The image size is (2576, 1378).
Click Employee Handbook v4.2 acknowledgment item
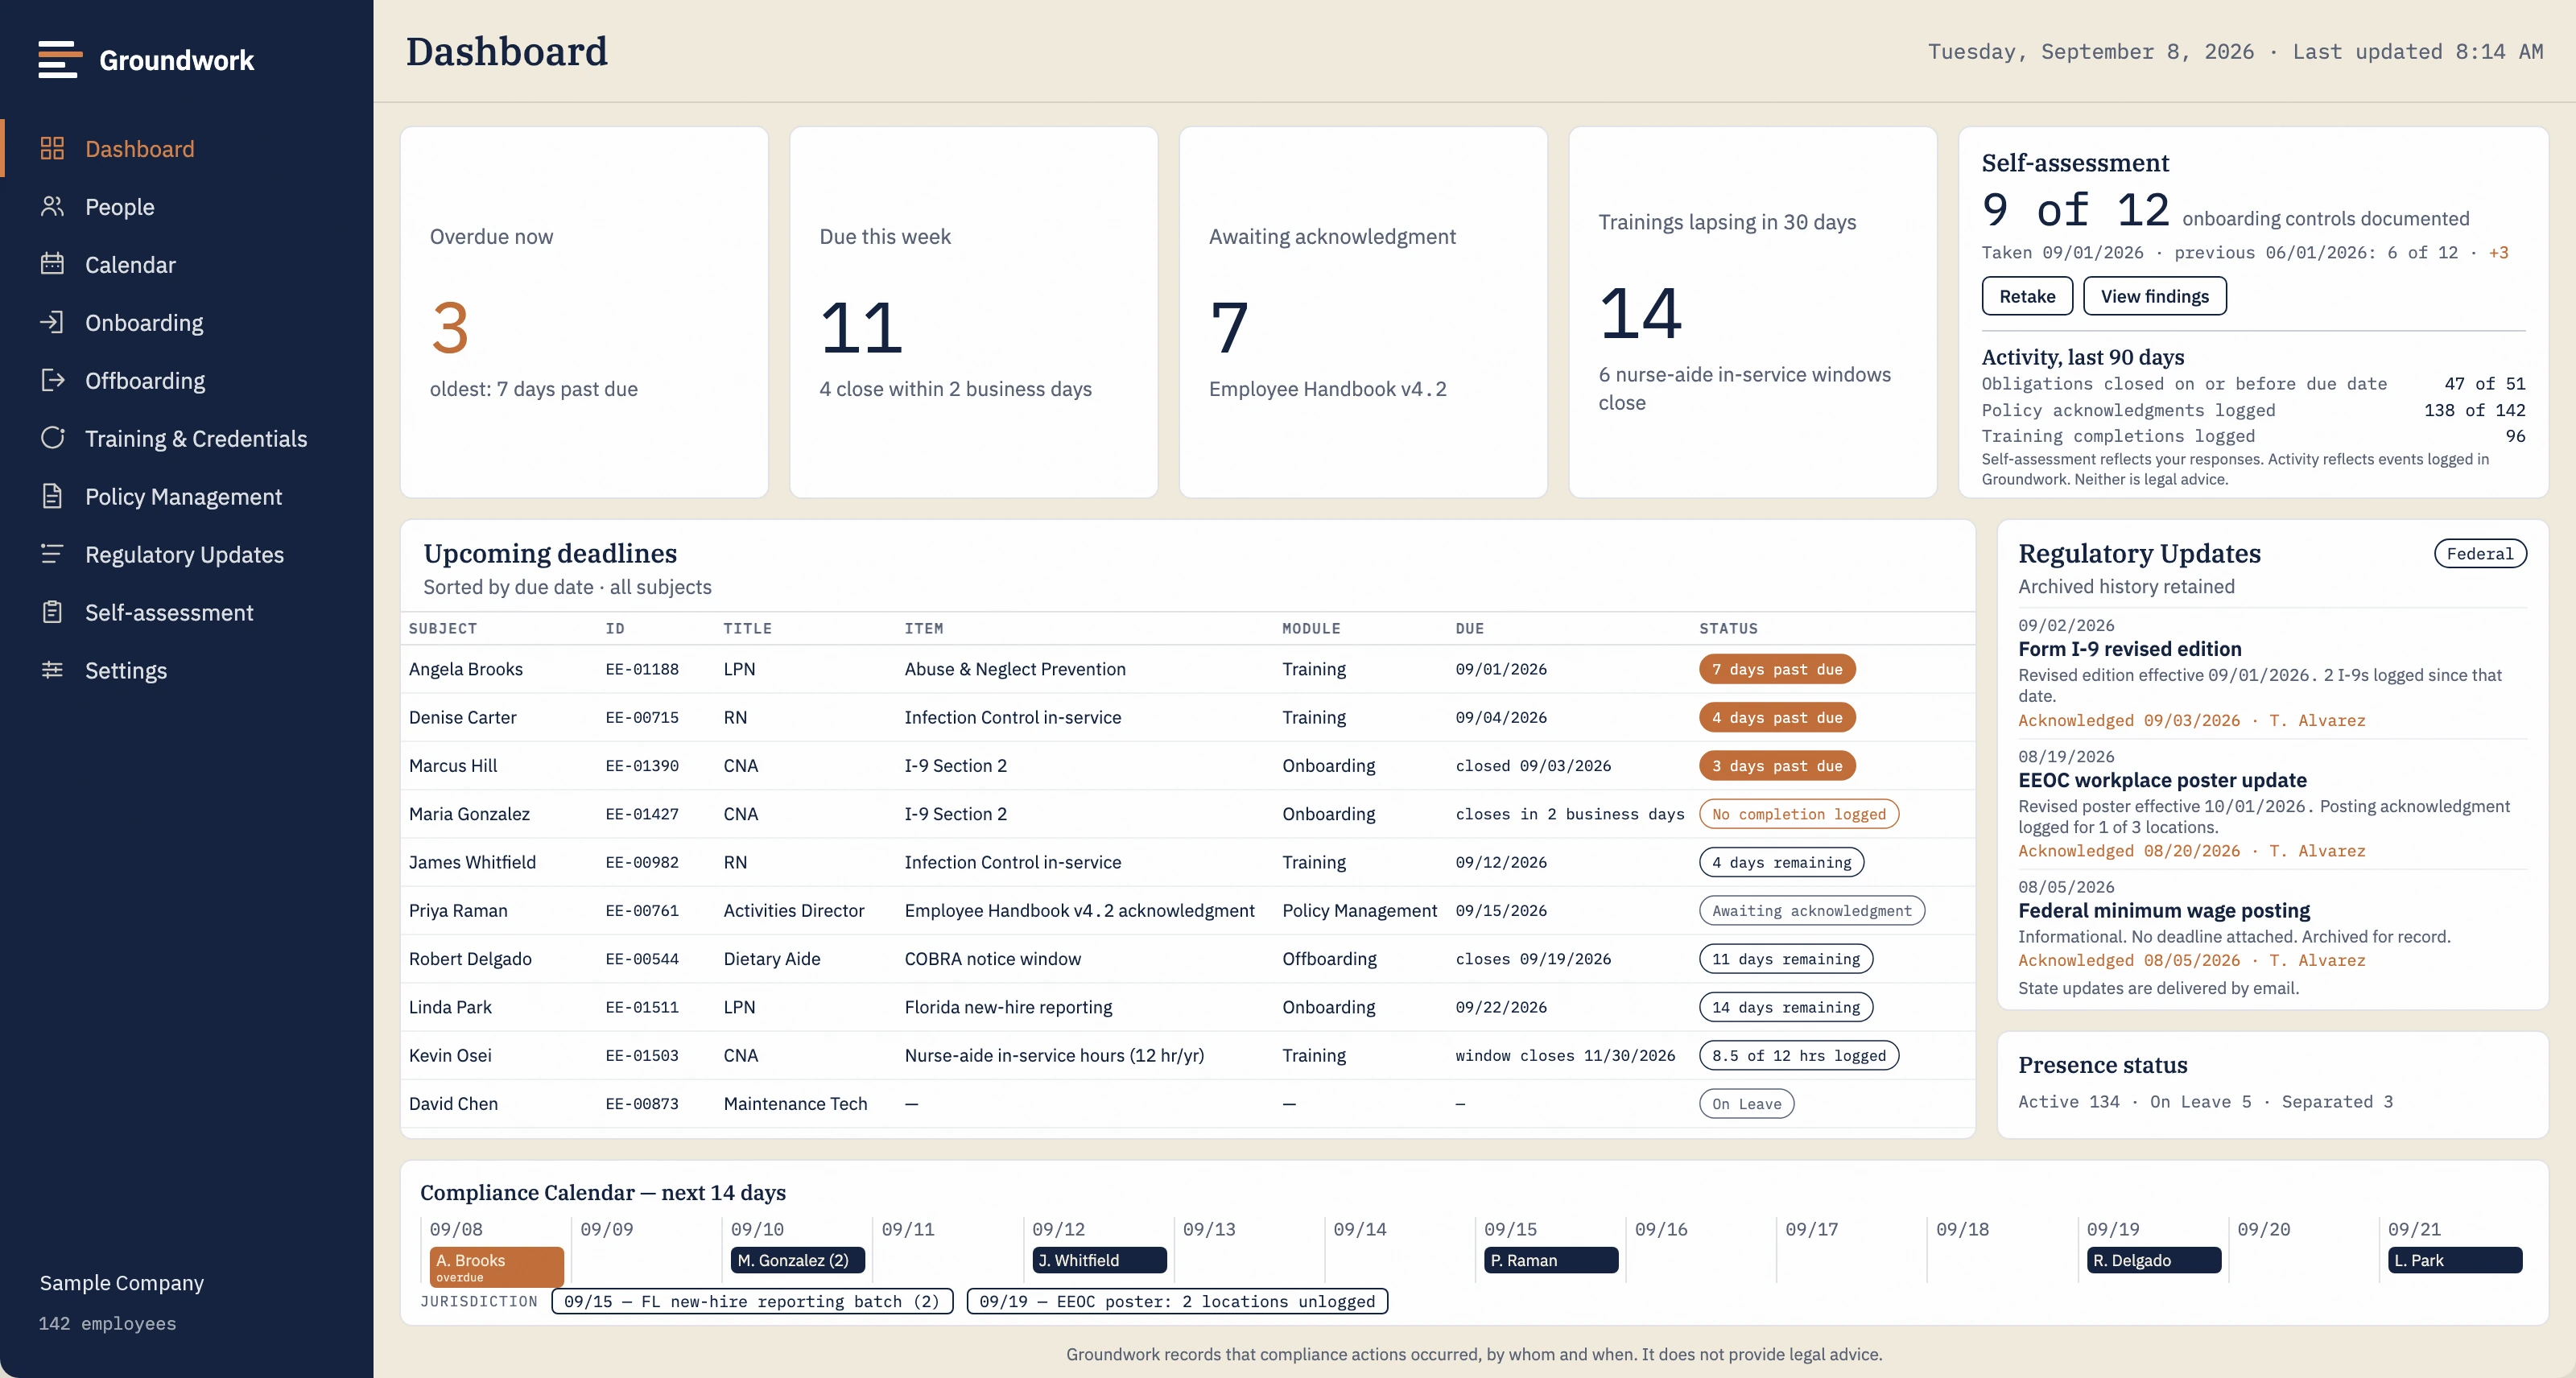pyautogui.click(x=1079, y=910)
